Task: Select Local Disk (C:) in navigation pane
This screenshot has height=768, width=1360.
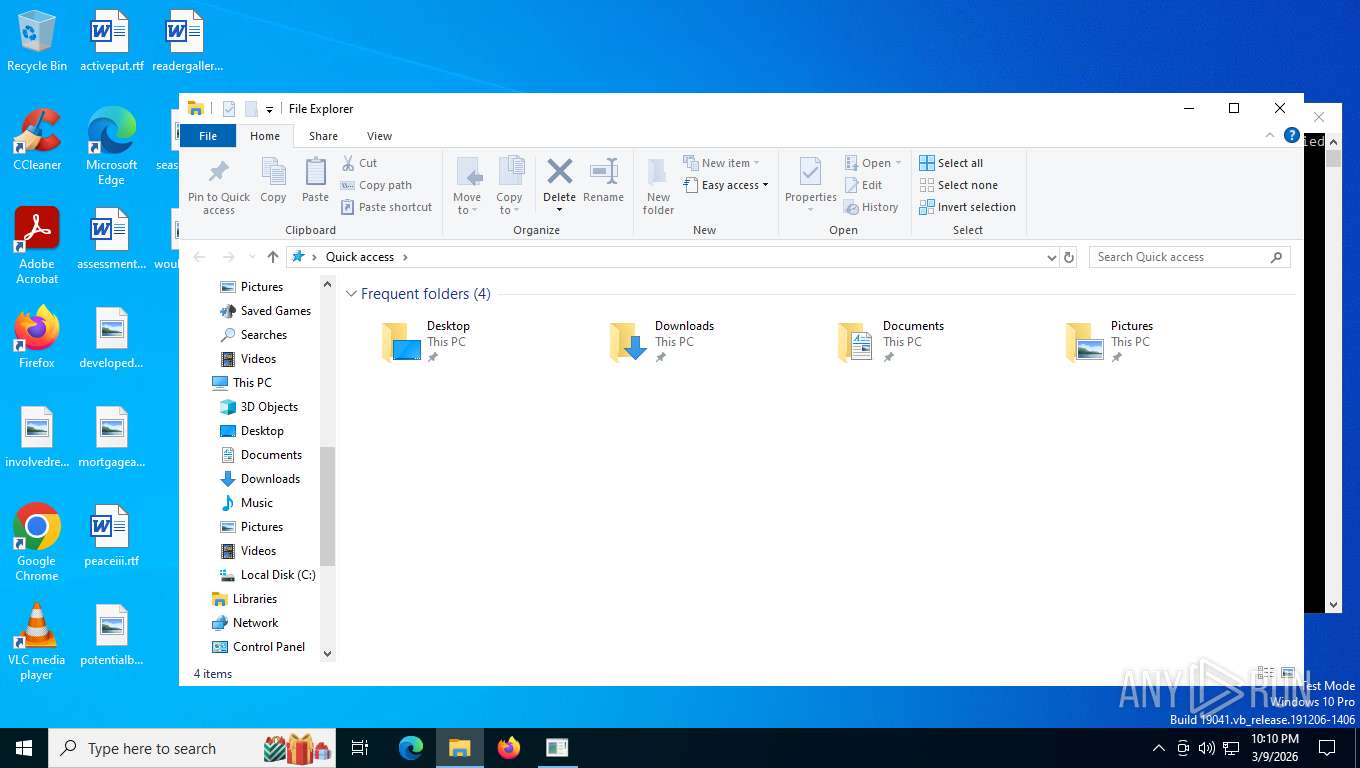Action: point(267,575)
